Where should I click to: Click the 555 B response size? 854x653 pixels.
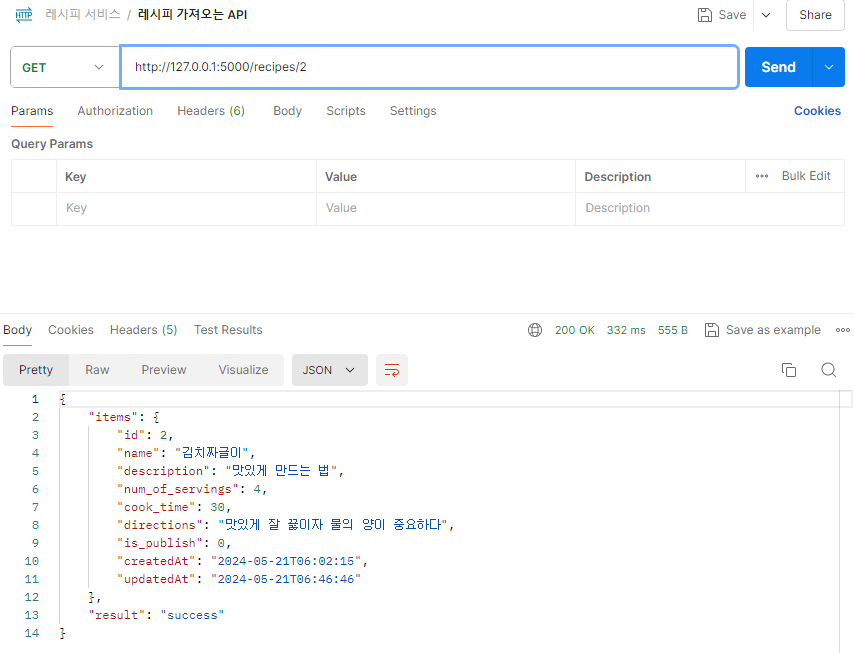click(x=673, y=330)
